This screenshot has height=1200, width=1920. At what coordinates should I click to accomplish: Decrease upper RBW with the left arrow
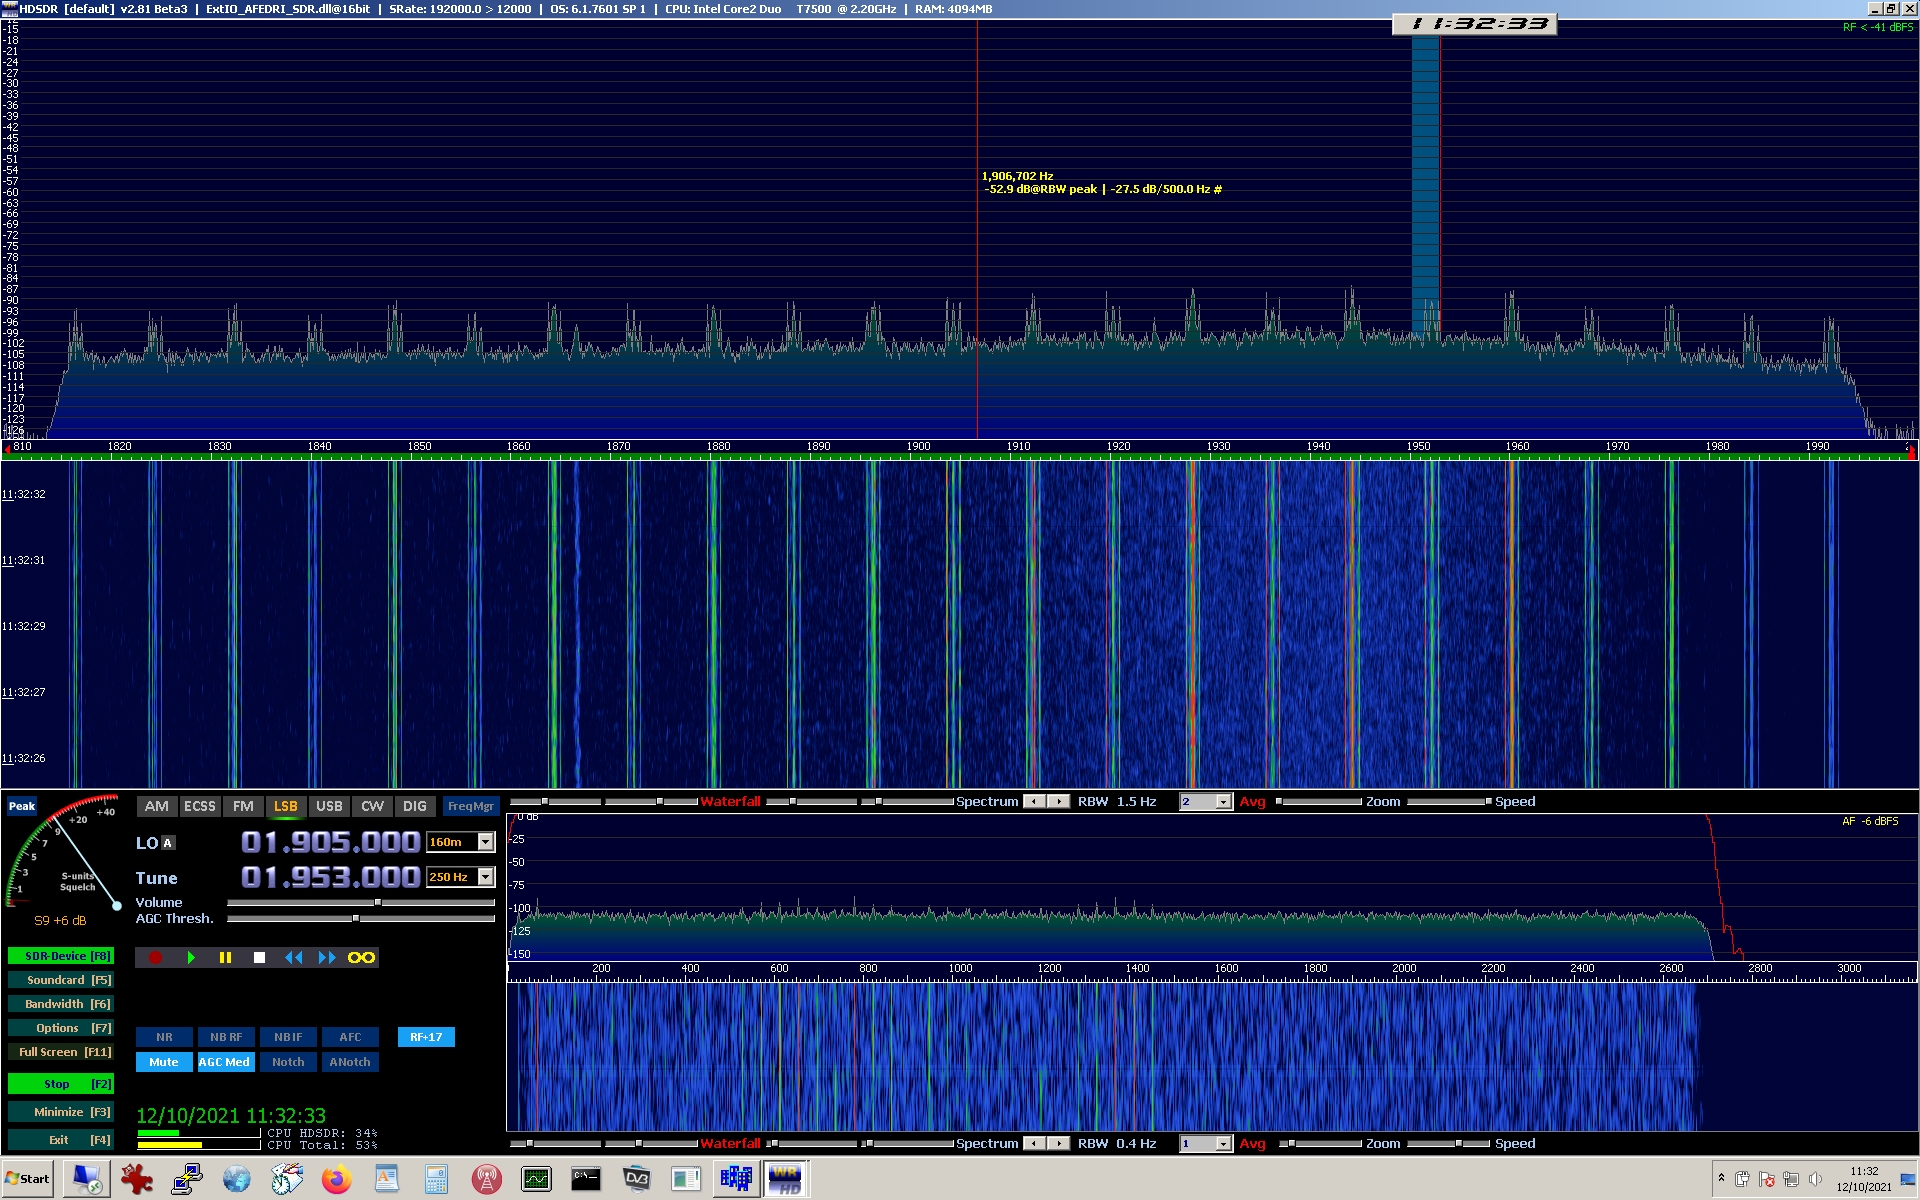1035,802
